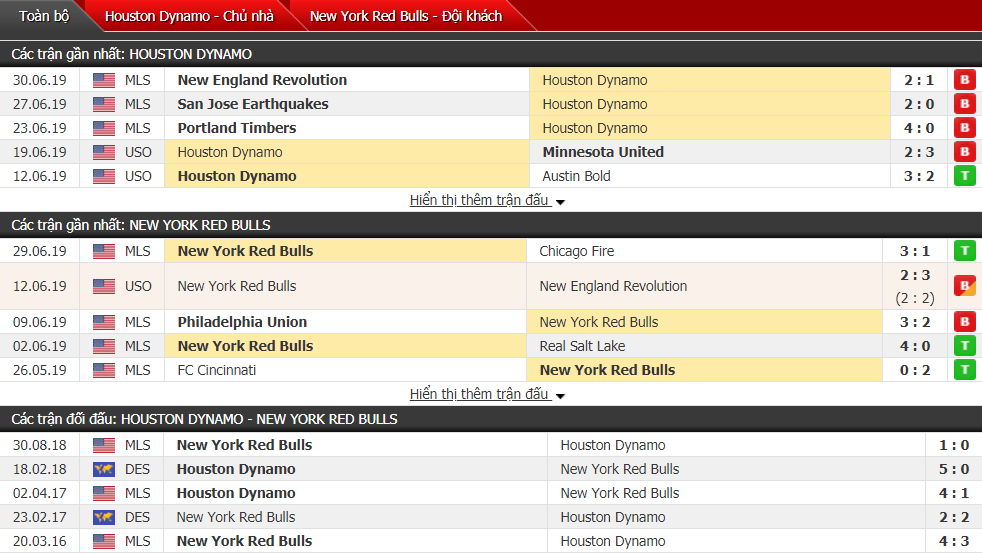Screen dimensions: 982x553
Task: Click USO league label on 19.06.19
Action: [x=138, y=152]
